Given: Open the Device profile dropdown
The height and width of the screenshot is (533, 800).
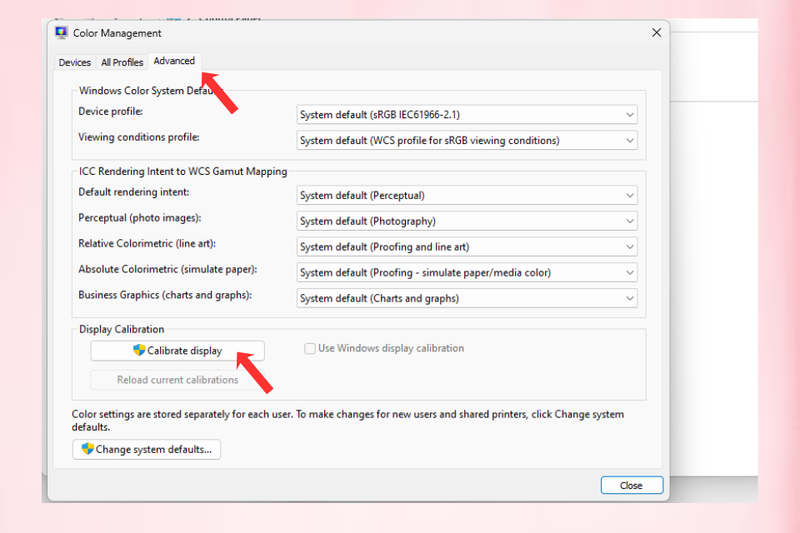Looking at the screenshot, I should (467, 115).
